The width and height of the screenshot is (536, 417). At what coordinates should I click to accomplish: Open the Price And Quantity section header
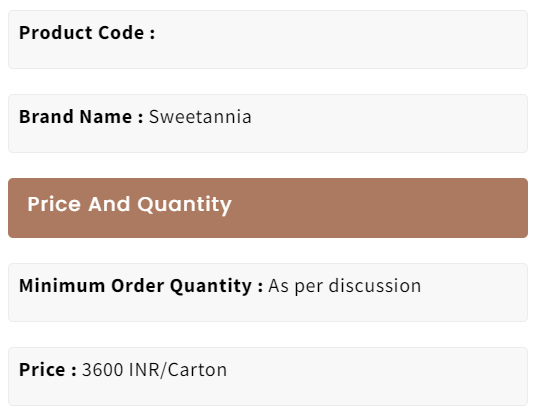(x=130, y=204)
